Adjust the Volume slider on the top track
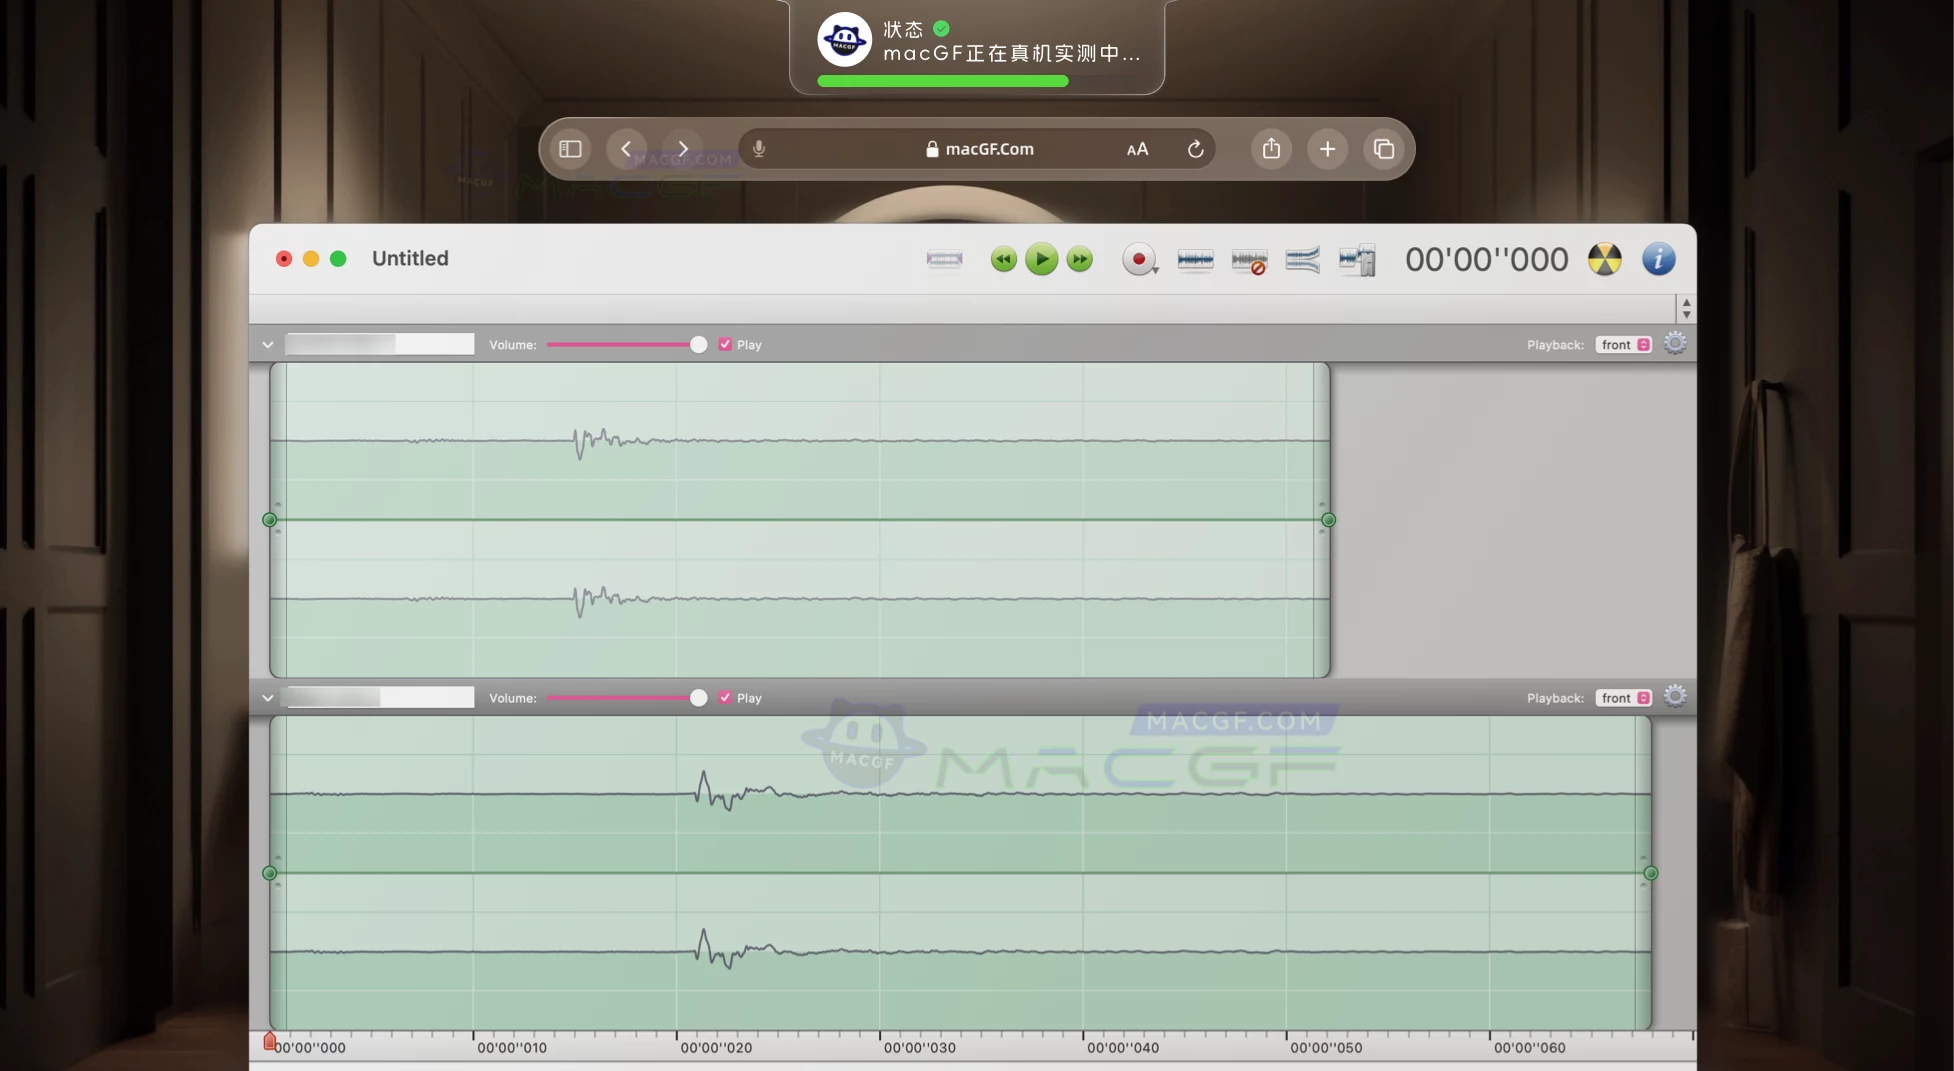The image size is (1954, 1071). click(x=697, y=344)
